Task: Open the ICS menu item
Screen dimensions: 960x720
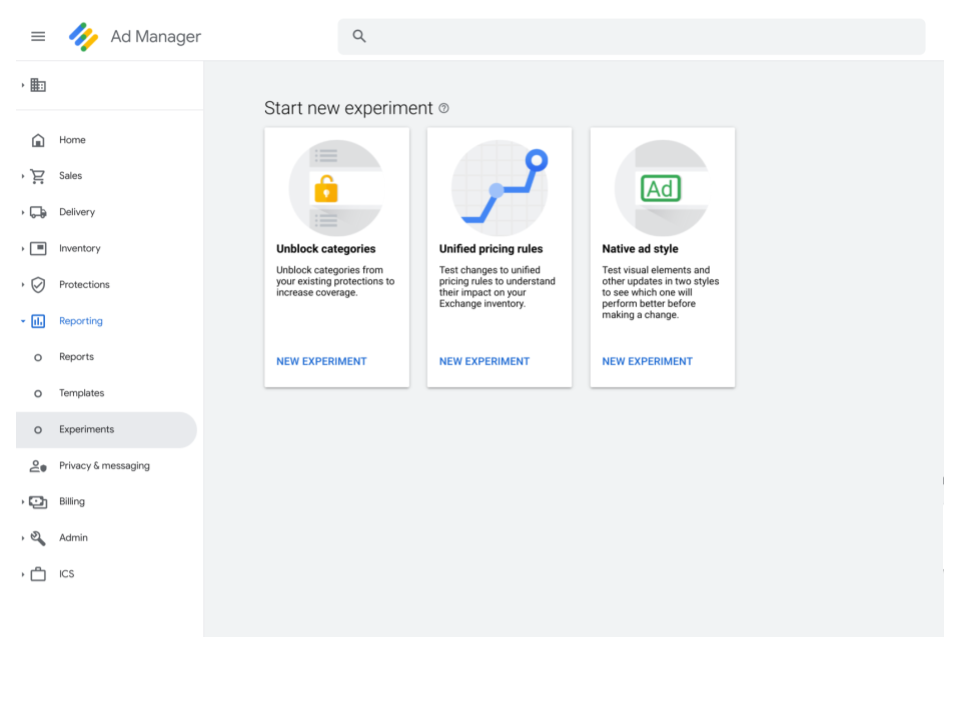Action: click(67, 574)
